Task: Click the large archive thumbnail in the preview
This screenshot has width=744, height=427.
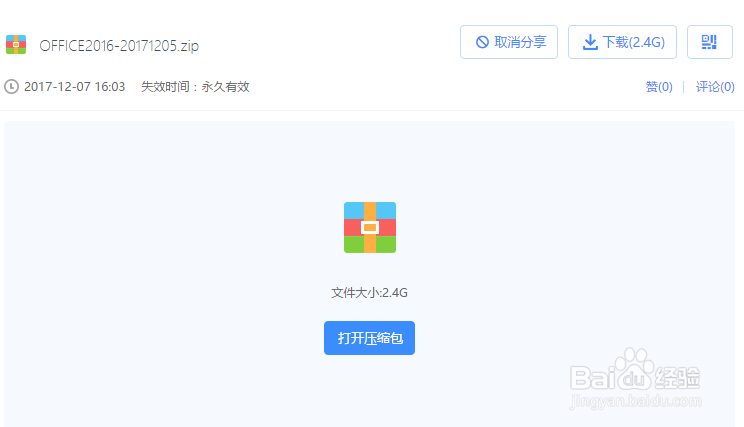Action: coord(370,227)
